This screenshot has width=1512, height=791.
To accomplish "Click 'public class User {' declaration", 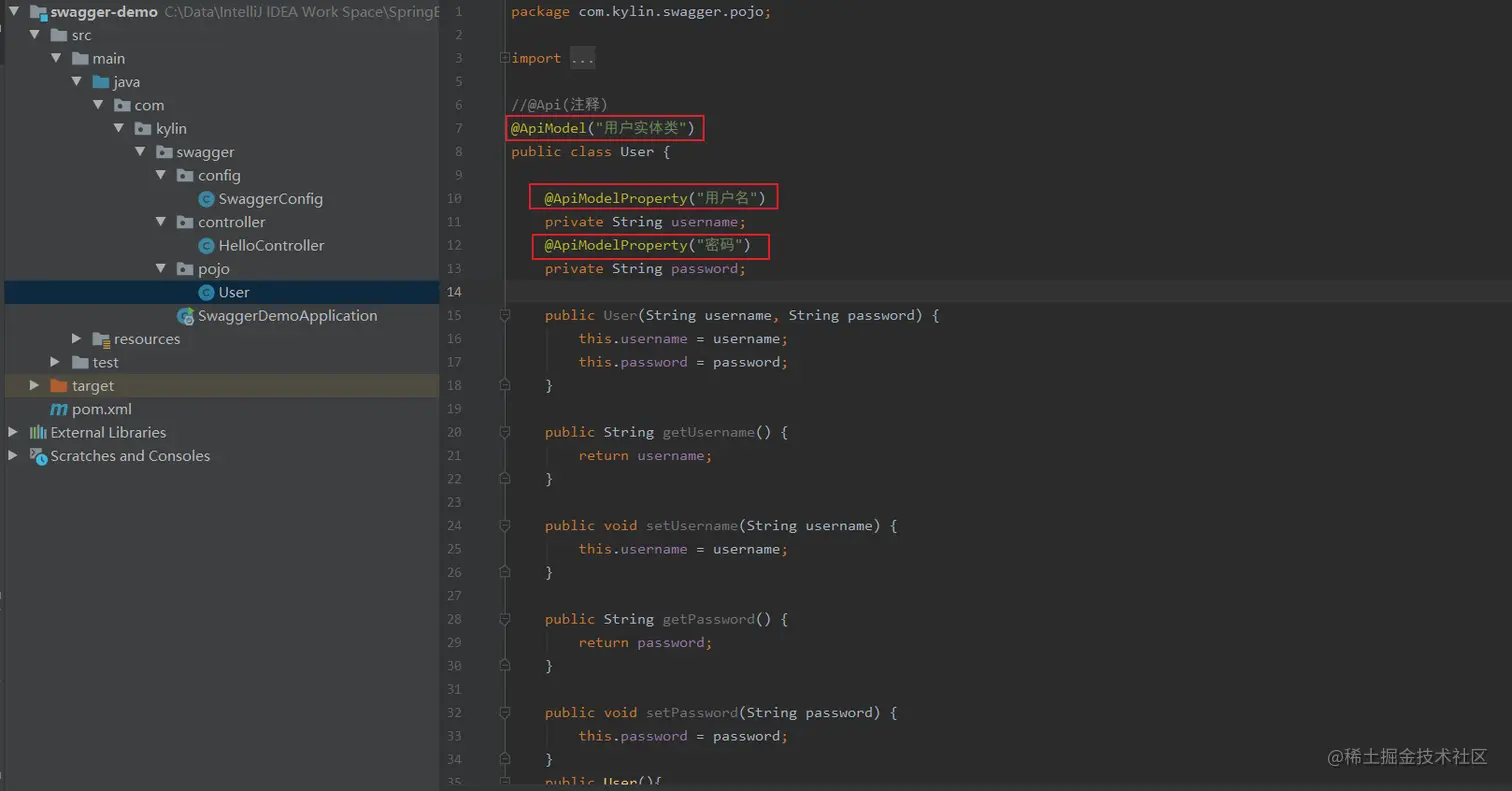I will point(590,152).
